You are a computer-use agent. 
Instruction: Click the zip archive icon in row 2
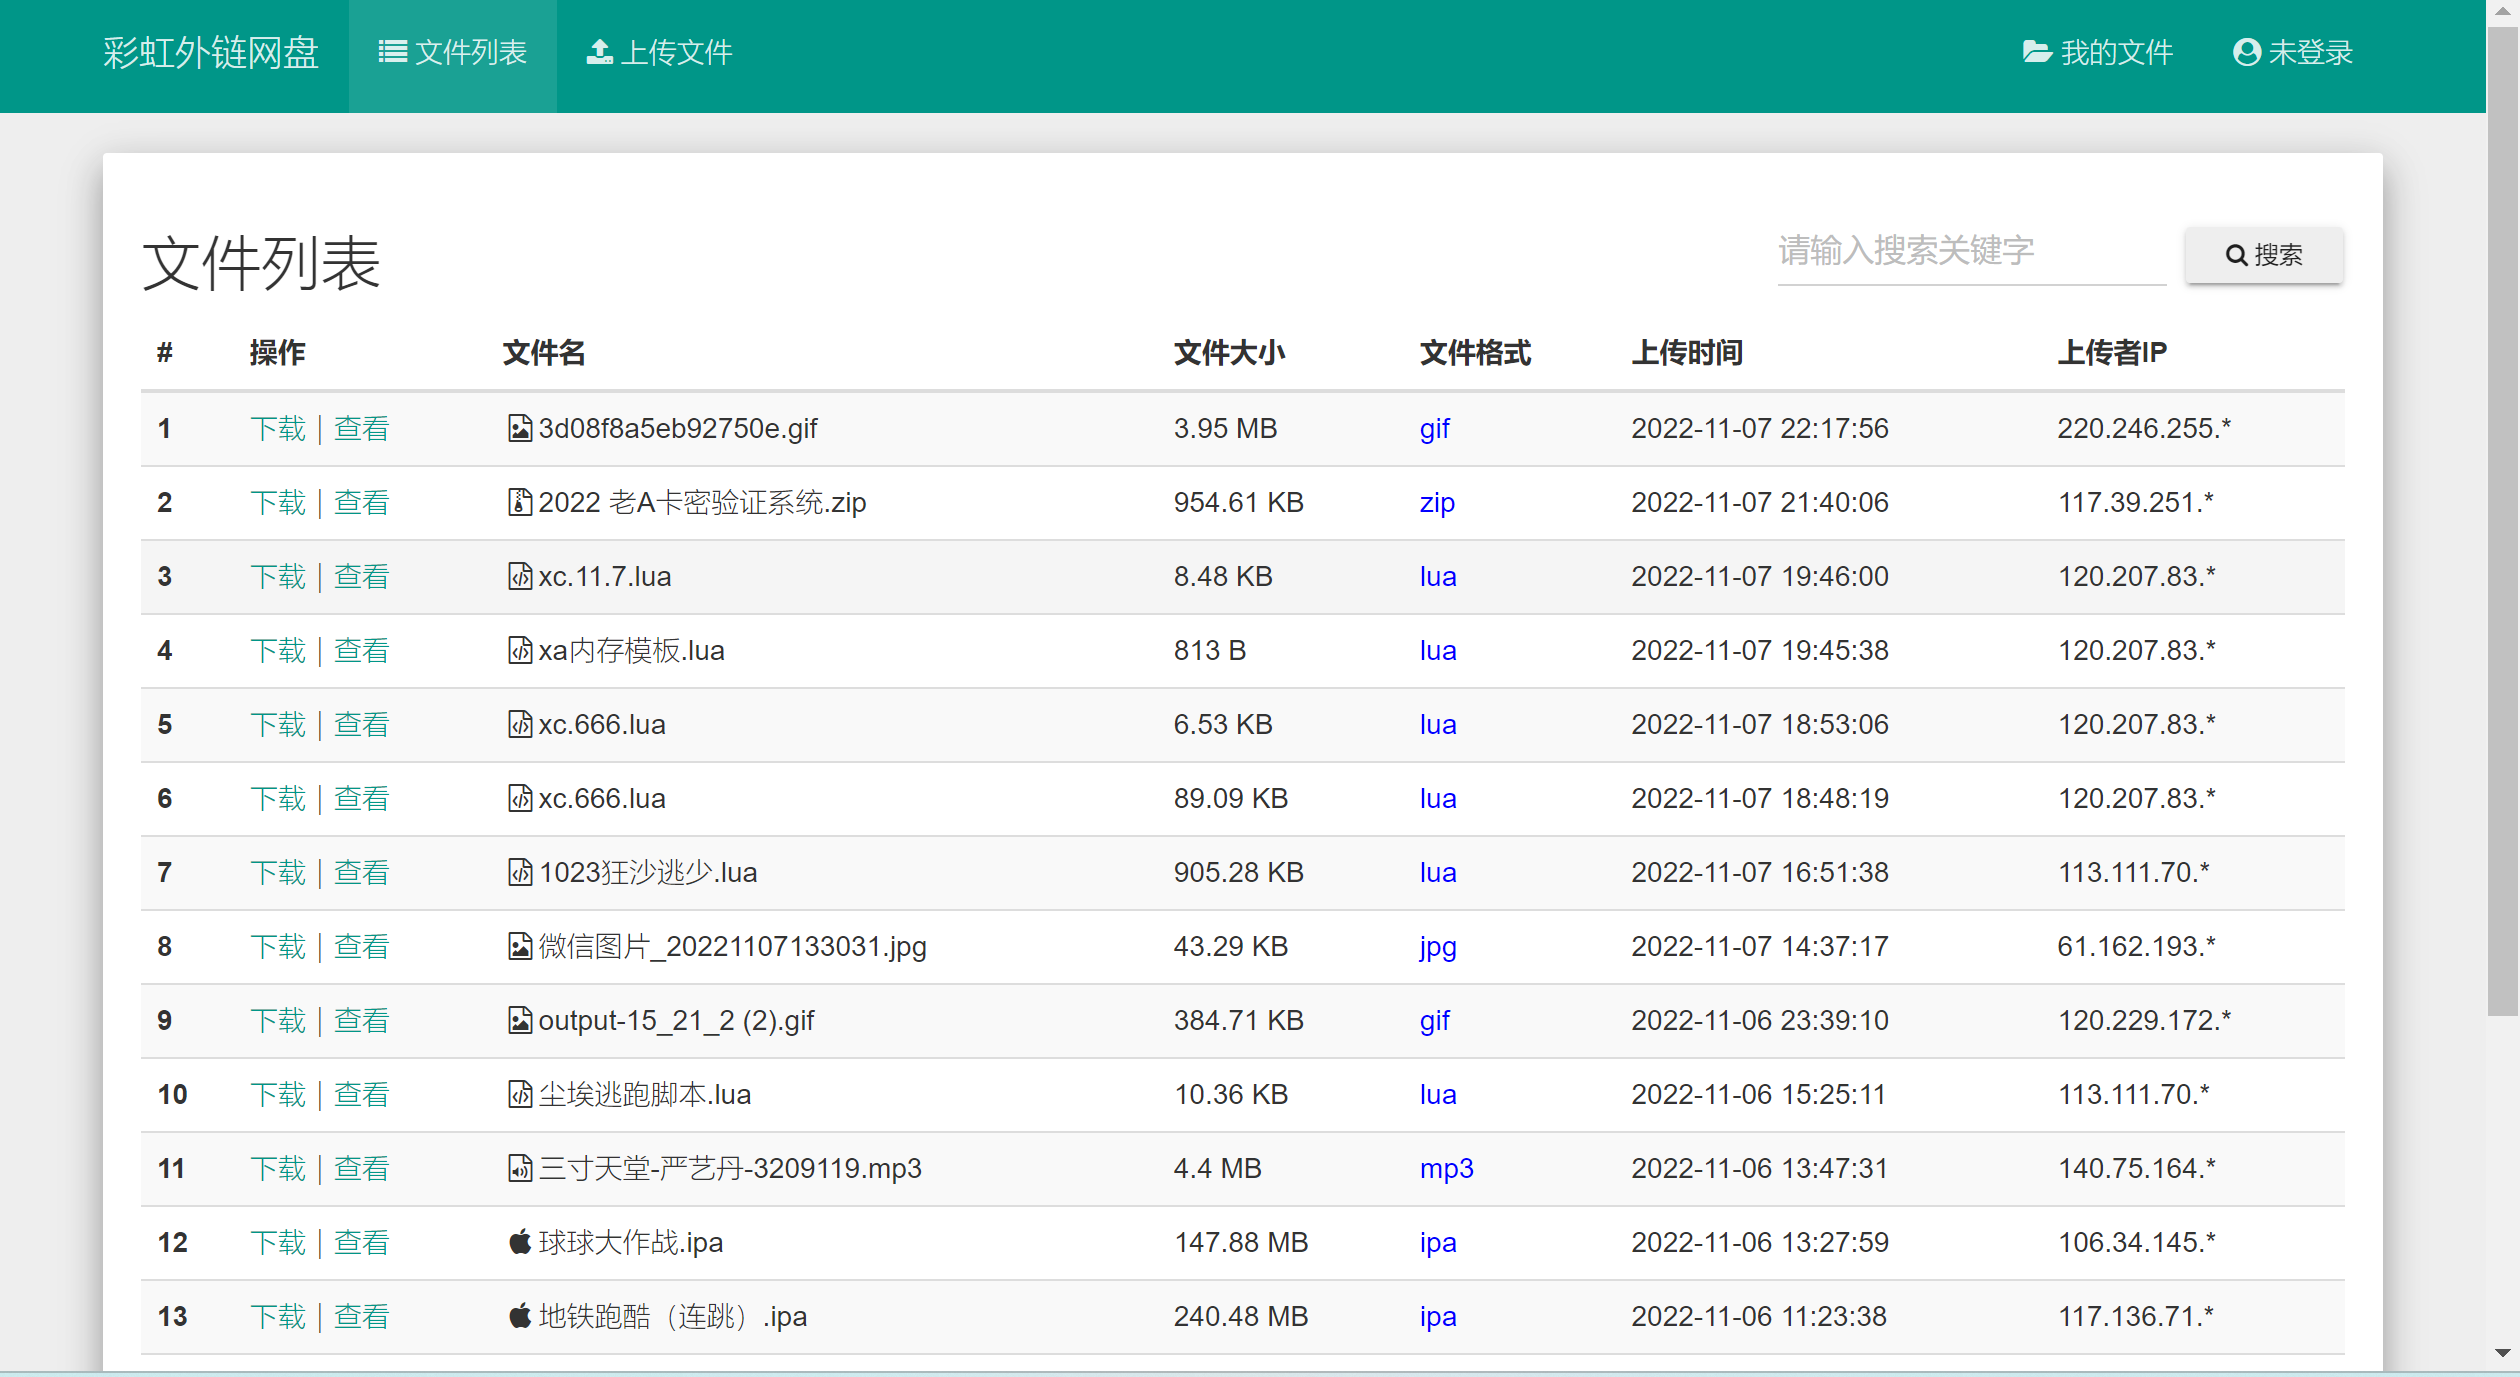point(519,503)
